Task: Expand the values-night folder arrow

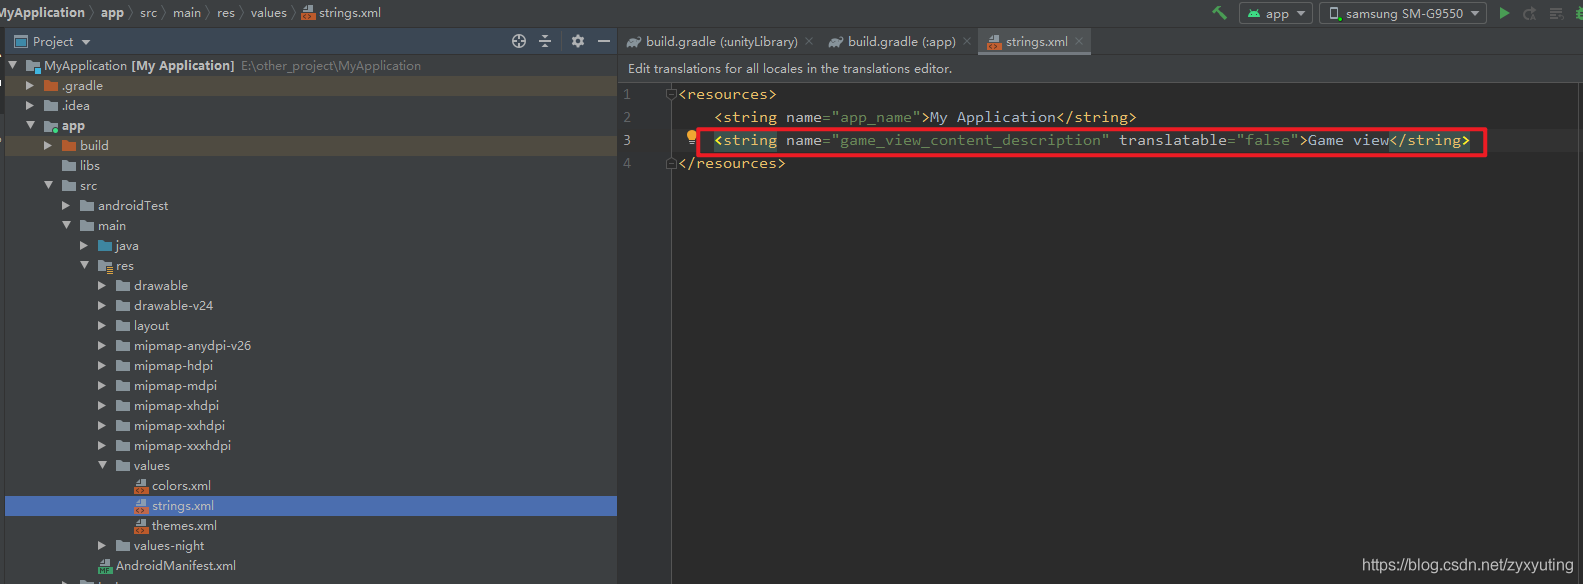Action: click(x=102, y=545)
